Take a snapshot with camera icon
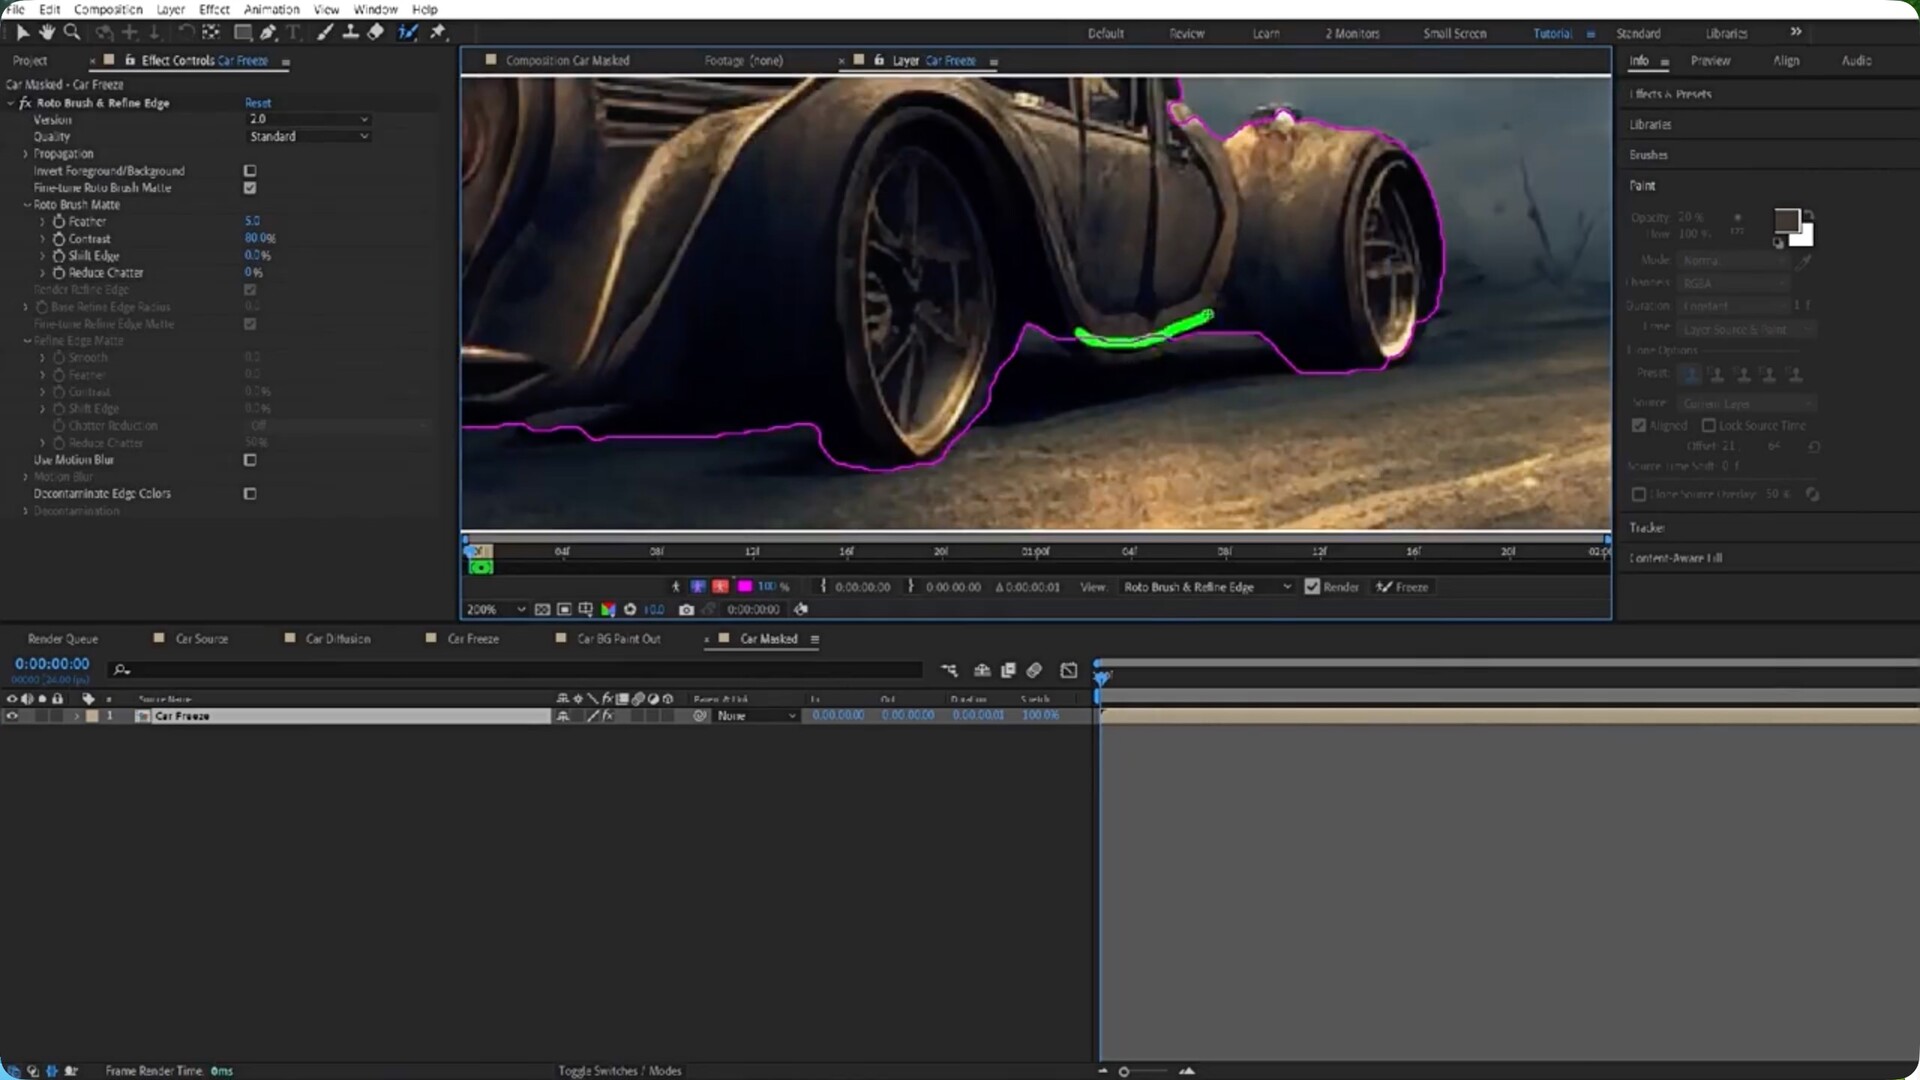Viewport: 1920px width, 1080px height. pos(686,609)
